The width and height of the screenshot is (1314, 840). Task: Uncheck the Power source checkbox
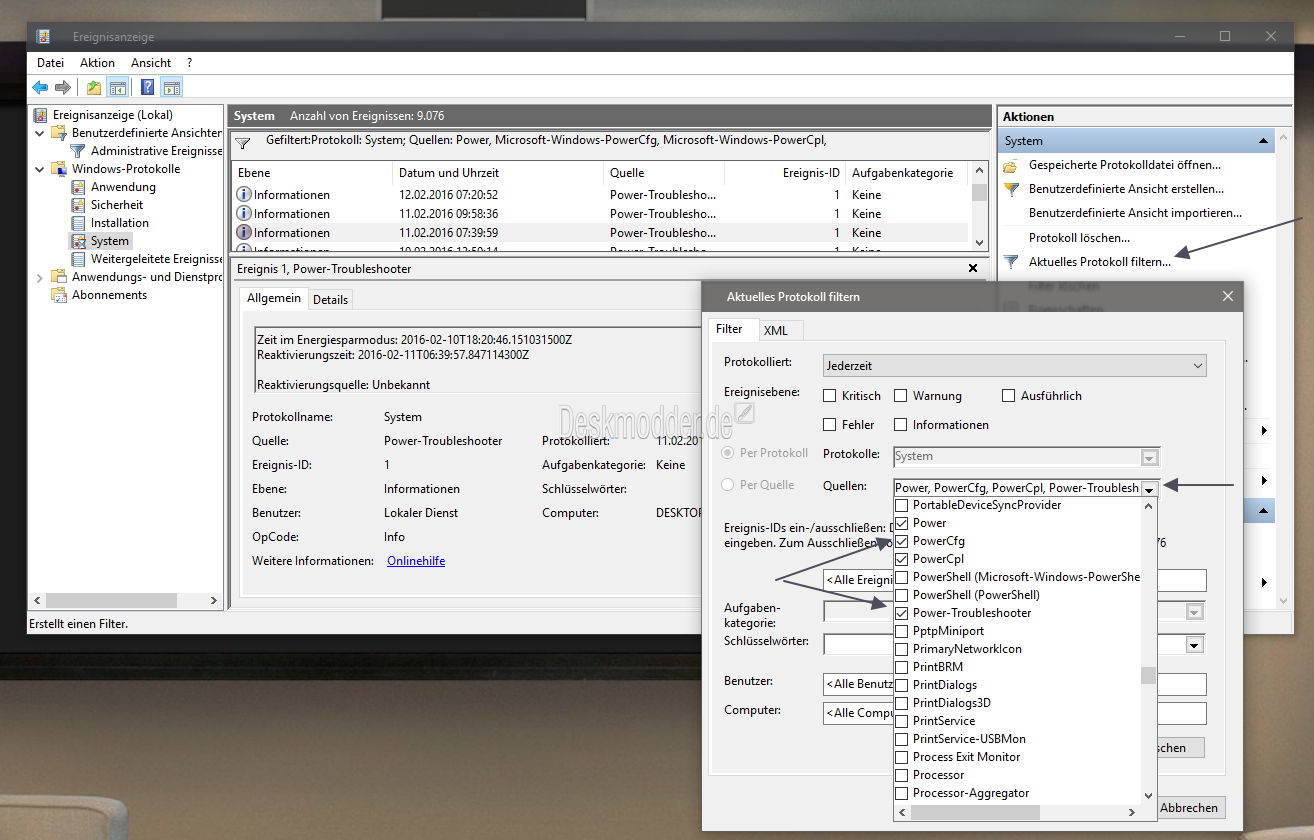(902, 523)
